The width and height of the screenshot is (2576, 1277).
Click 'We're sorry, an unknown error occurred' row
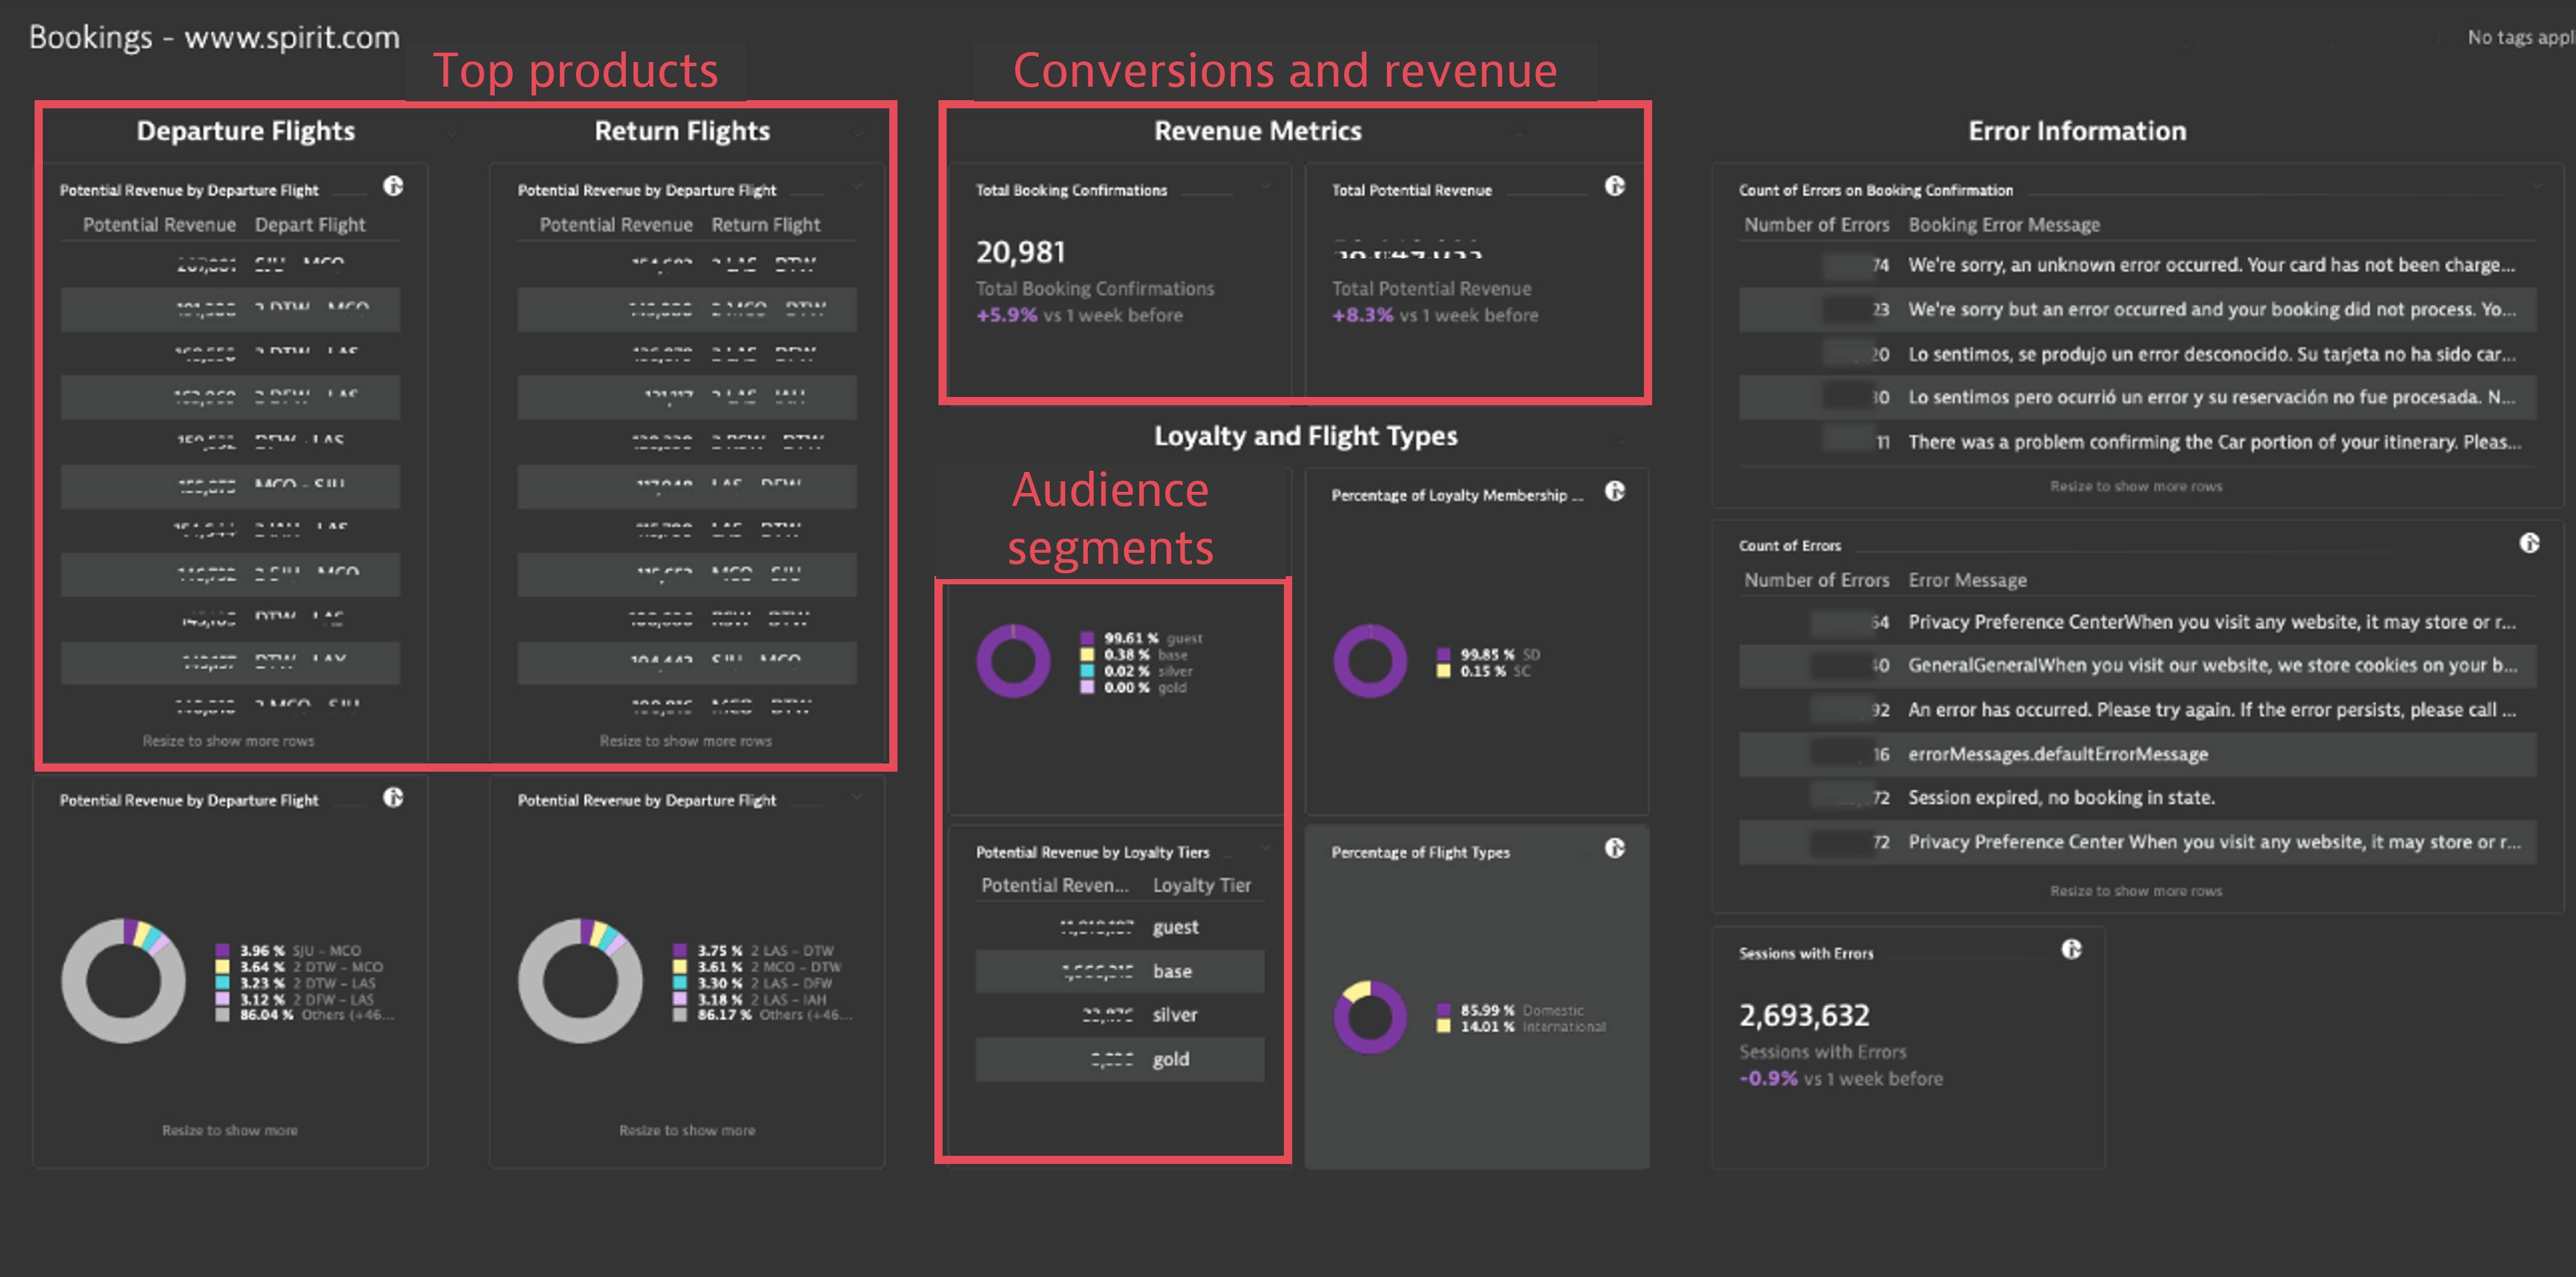[x=2138, y=265]
